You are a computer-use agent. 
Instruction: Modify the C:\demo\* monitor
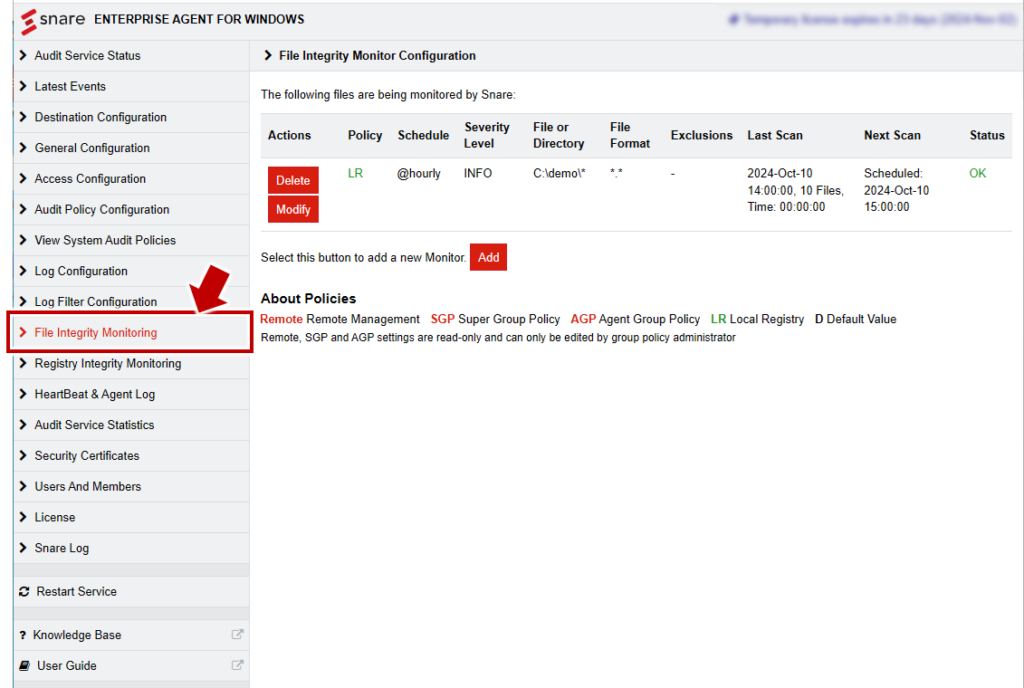[x=293, y=210]
